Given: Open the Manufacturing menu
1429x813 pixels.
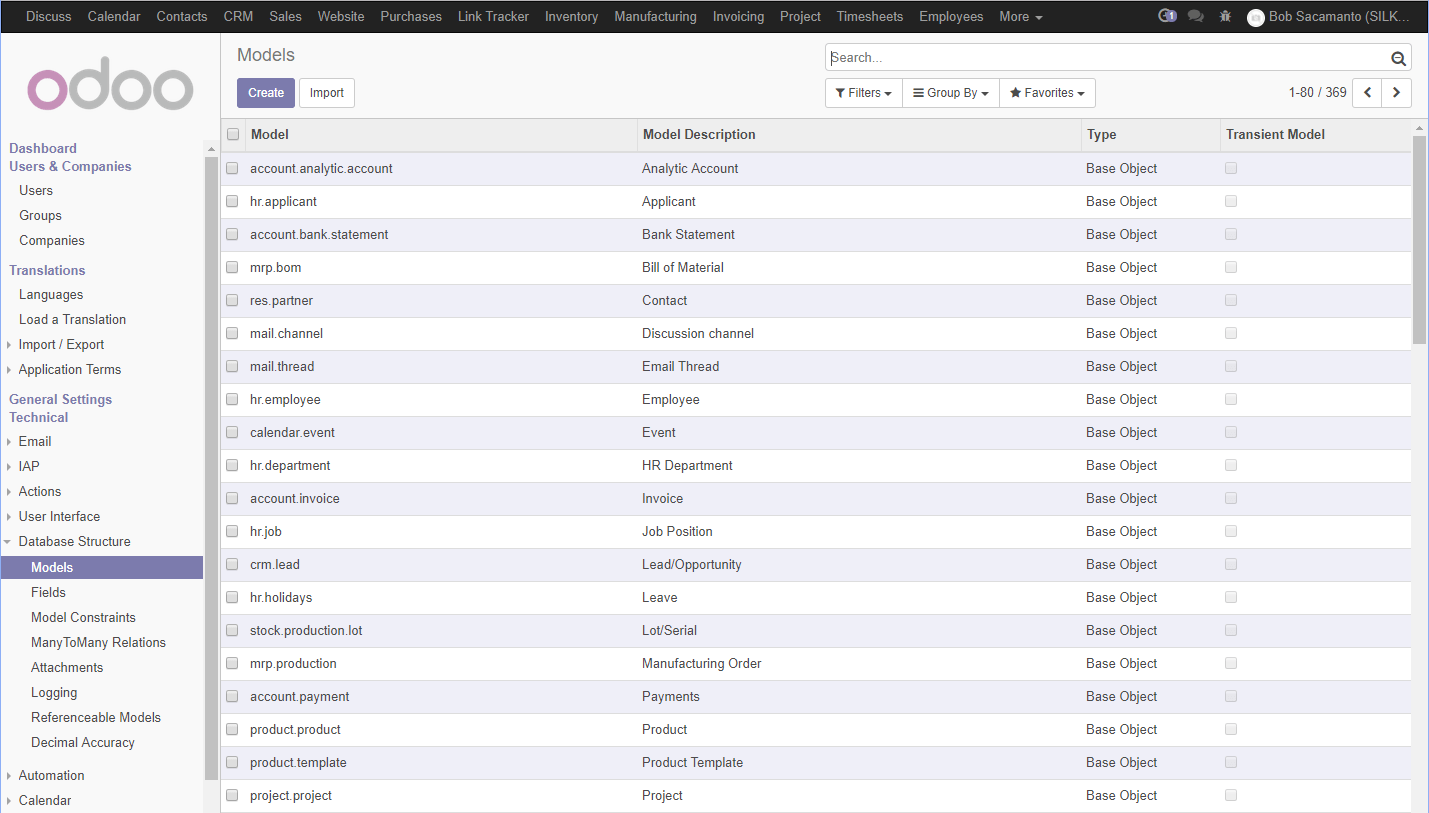Looking at the screenshot, I should [x=656, y=16].
